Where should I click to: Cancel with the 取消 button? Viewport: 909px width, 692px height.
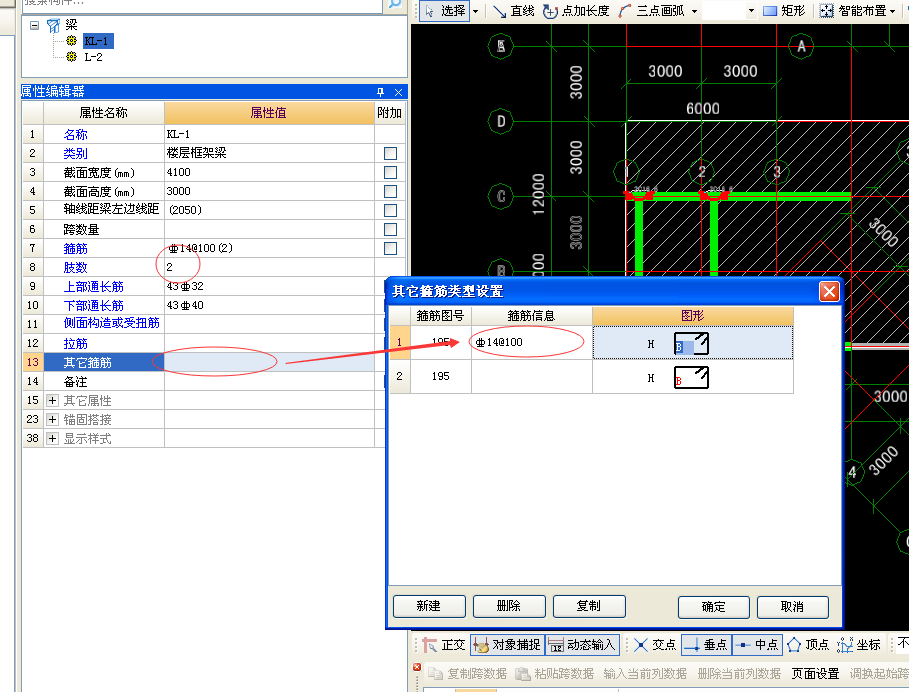pos(792,607)
